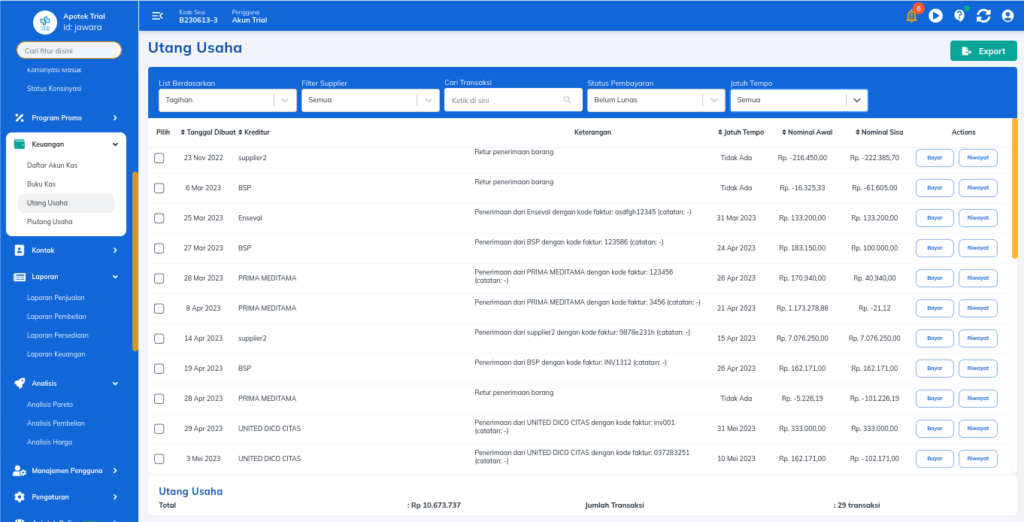Screen dimensions: 1024x522
Task: Tick the checkbox for Enseval row
Action: click(x=159, y=218)
